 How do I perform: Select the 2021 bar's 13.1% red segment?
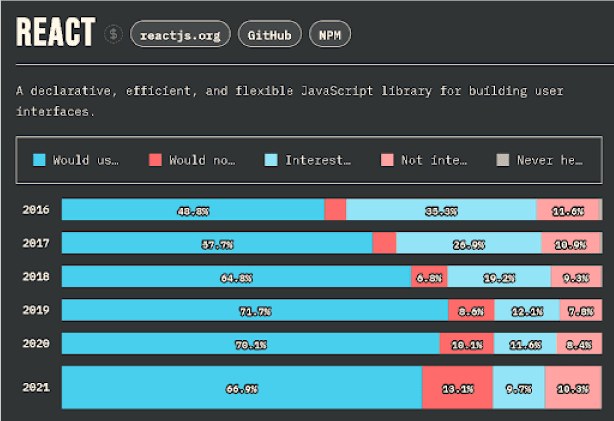[x=457, y=387]
